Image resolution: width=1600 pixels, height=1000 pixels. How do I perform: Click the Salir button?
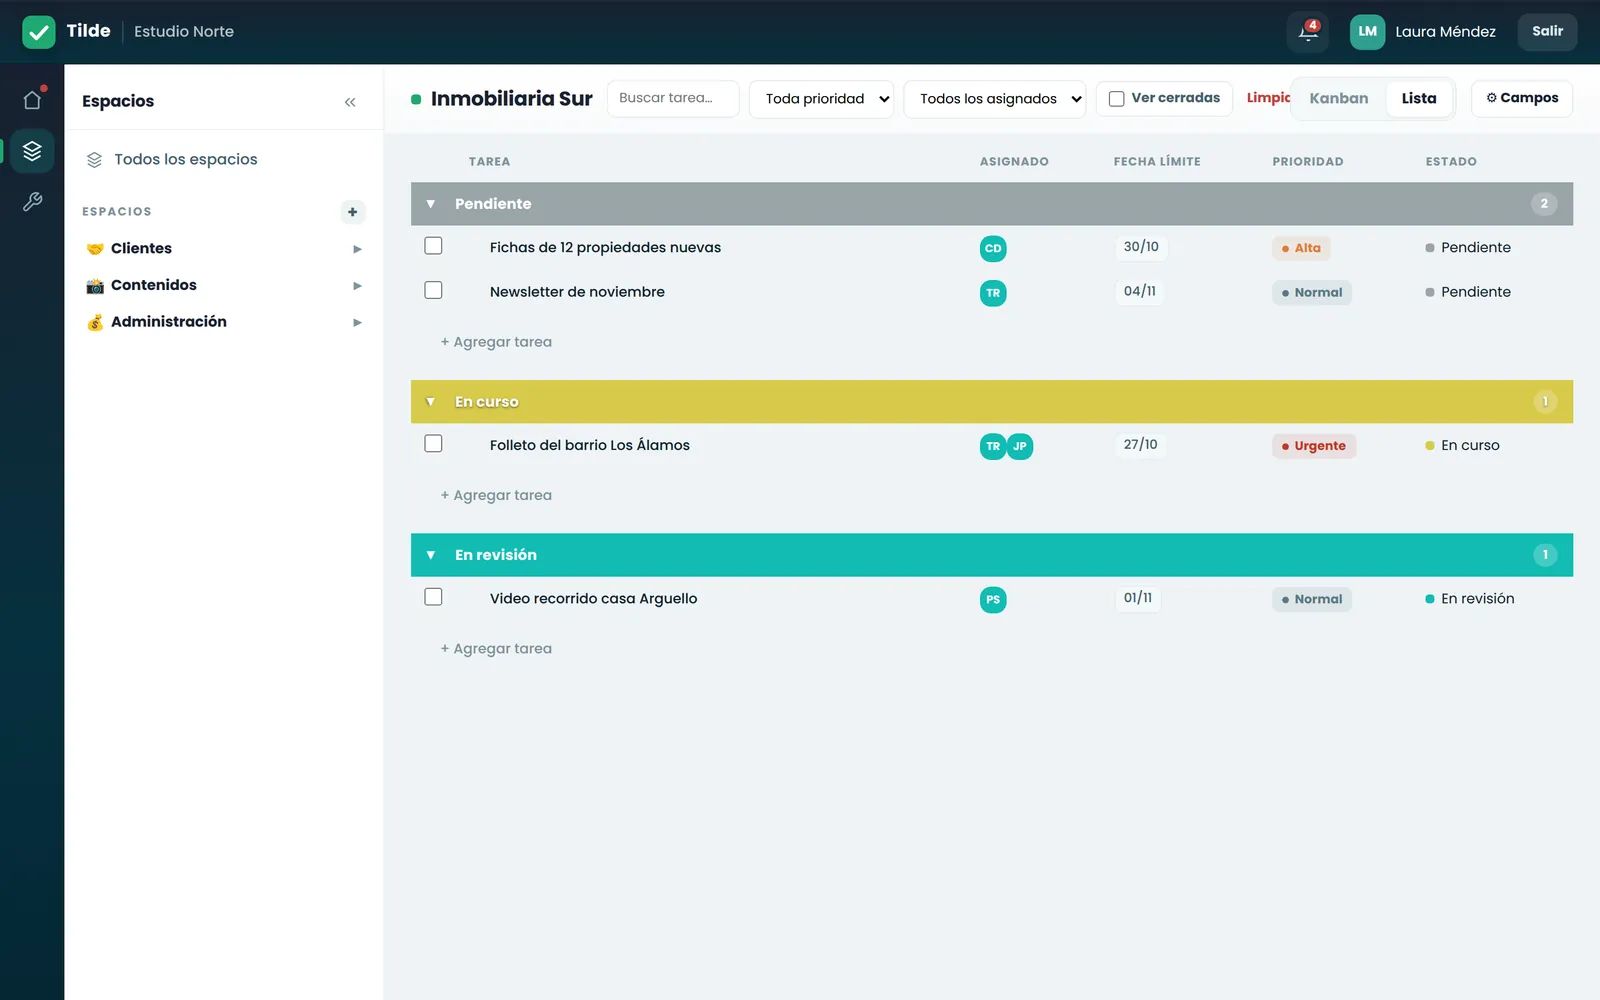coord(1547,32)
